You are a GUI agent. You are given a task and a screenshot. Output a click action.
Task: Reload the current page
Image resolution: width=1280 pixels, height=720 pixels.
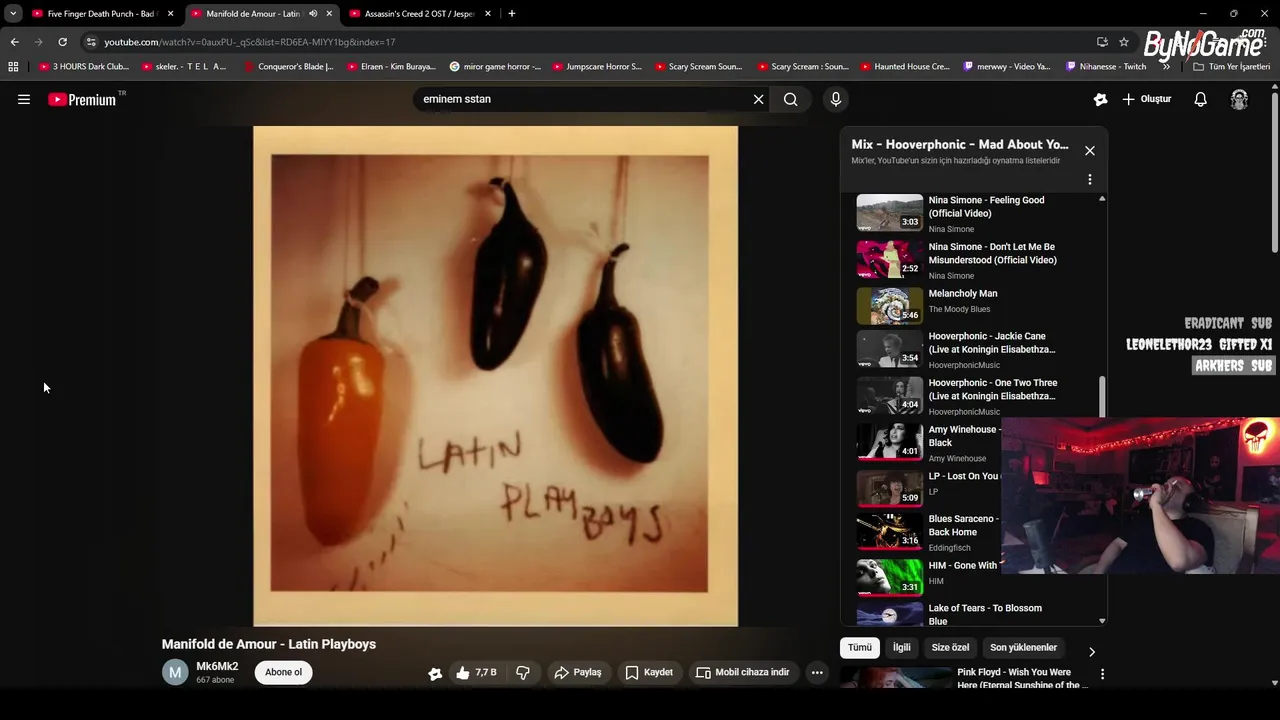62,42
